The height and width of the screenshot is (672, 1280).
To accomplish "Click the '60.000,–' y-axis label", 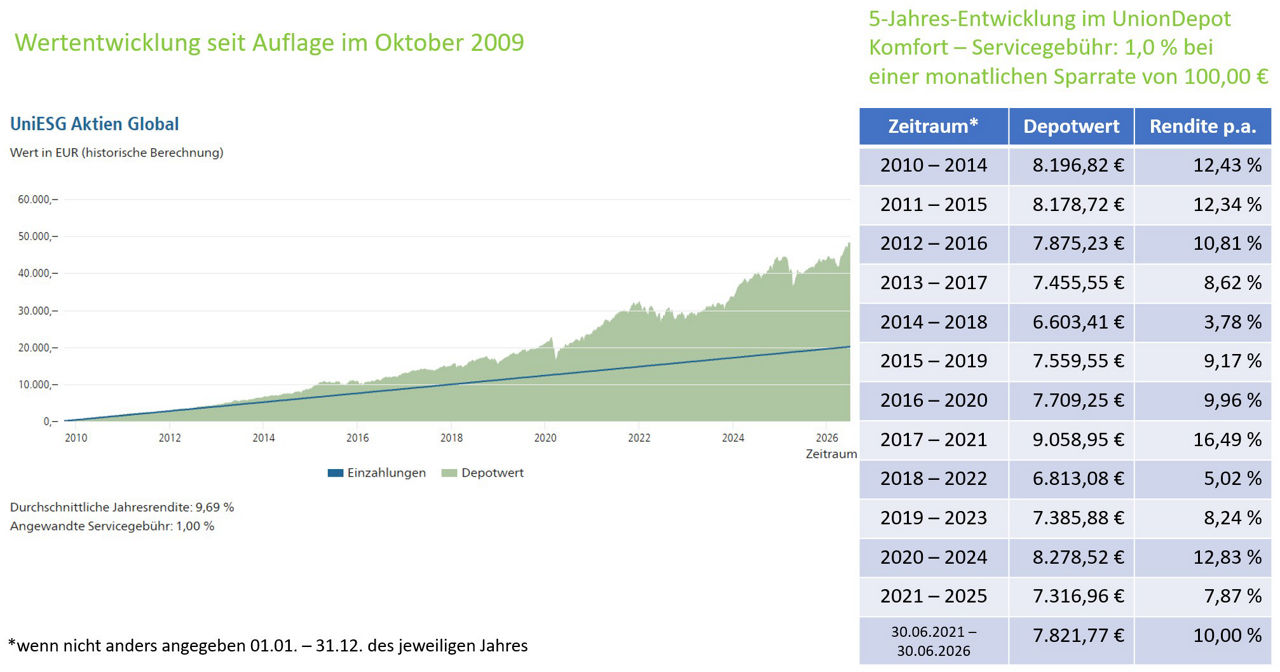I will [x=36, y=200].
